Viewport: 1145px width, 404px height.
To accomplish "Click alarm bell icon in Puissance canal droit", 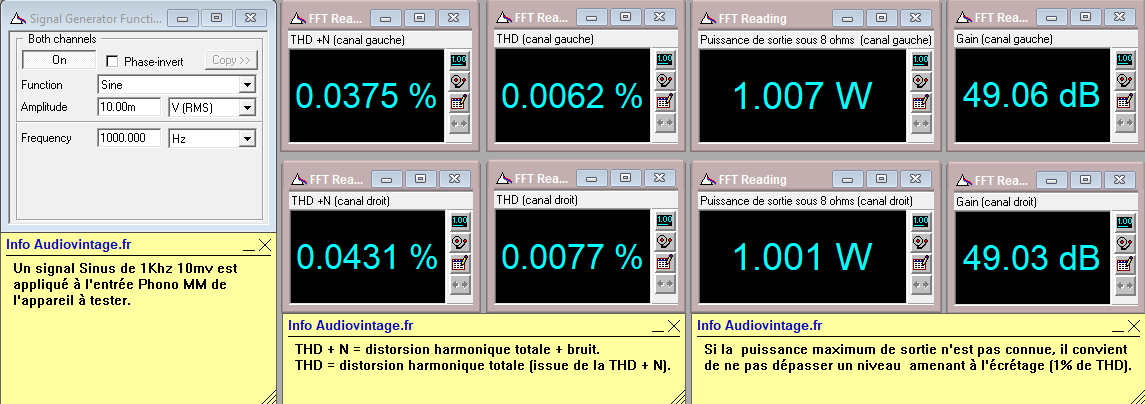I will 920,242.
